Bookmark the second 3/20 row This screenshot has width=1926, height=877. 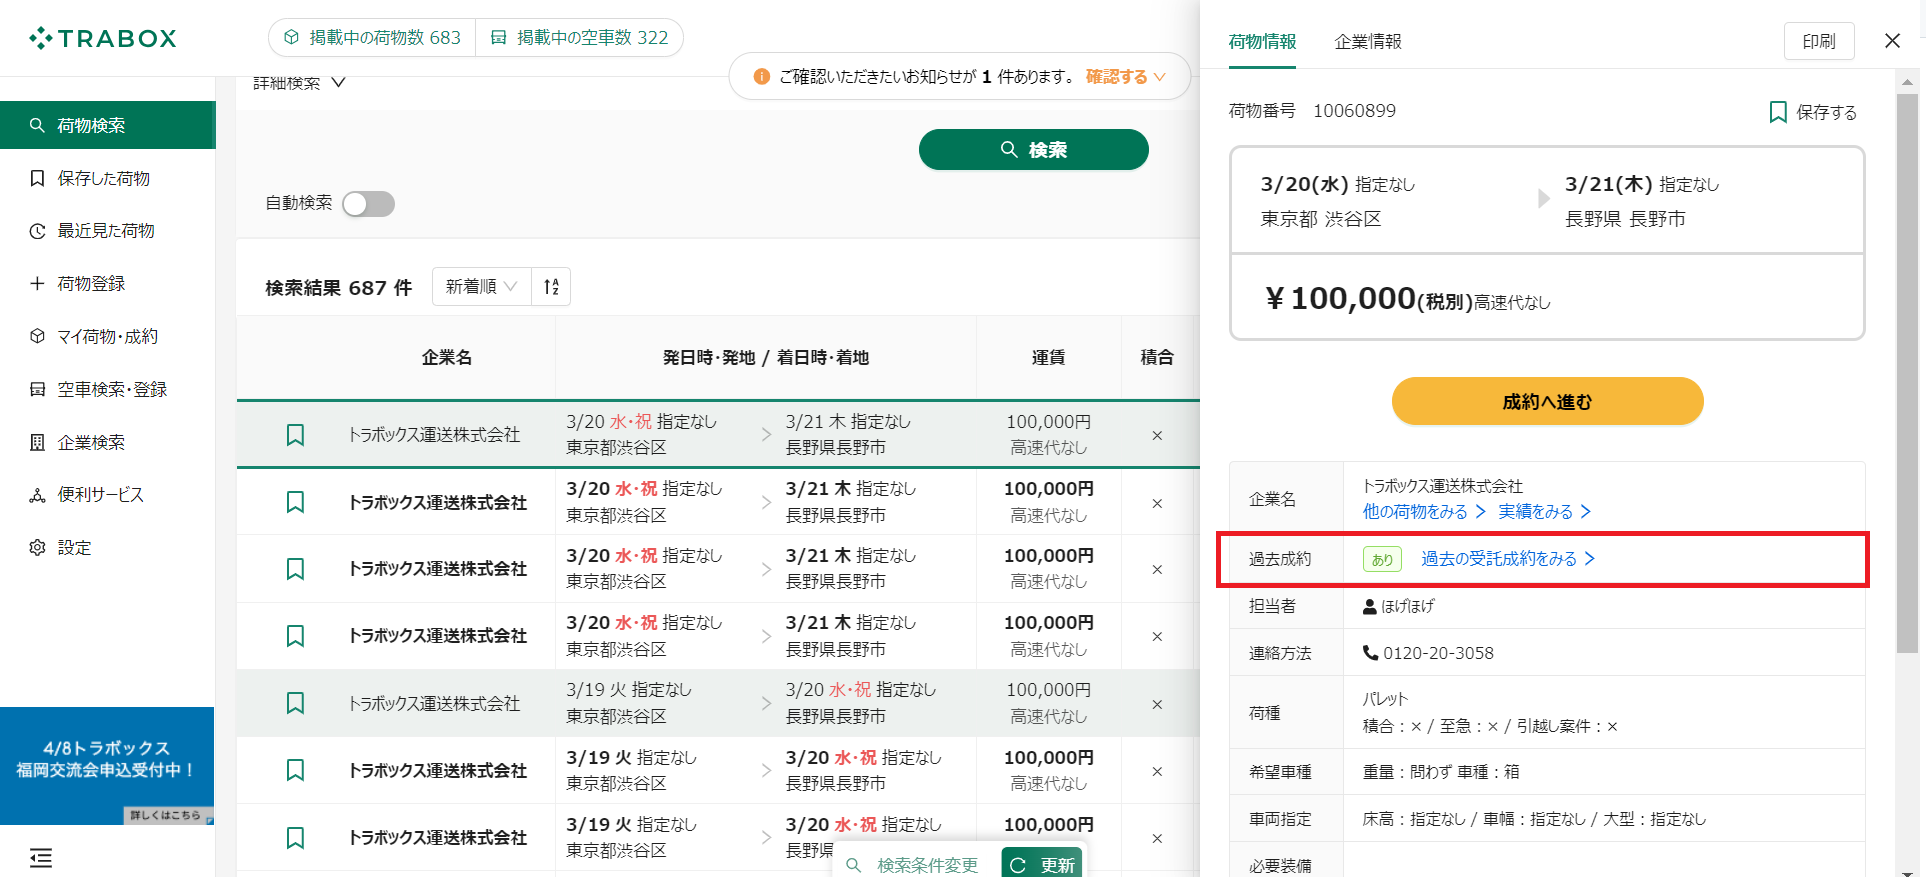click(295, 502)
